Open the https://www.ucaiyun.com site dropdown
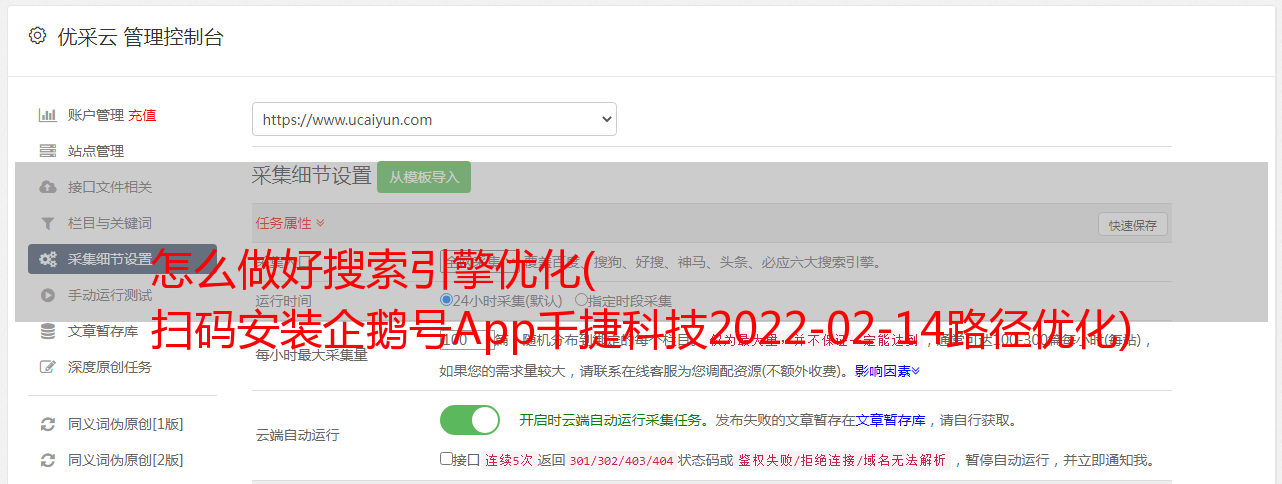 pos(434,119)
